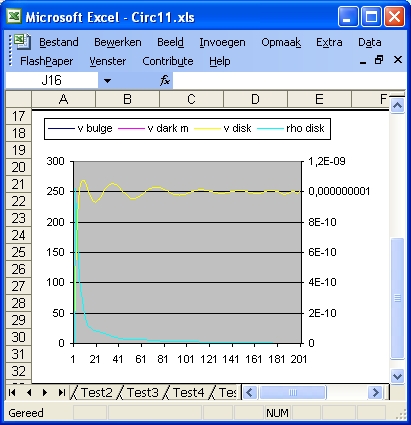Jump to first sheet tab arrow
The height and width of the screenshot is (425, 411).
click(x=12, y=392)
